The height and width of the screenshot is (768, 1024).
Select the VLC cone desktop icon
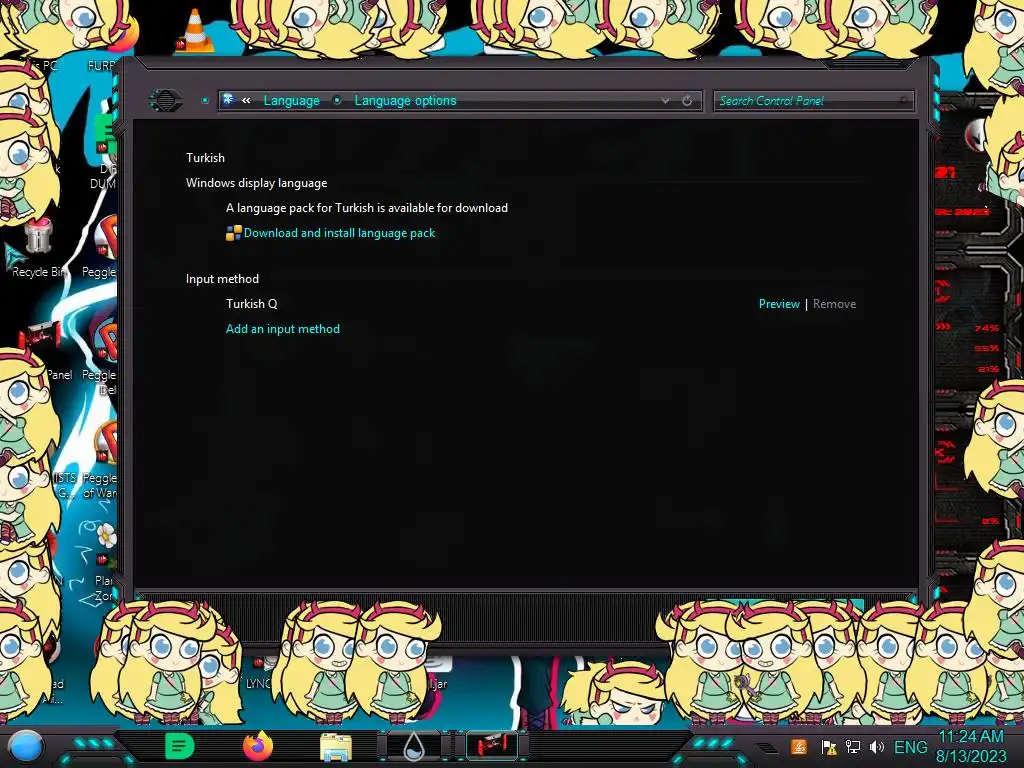tap(195, 31)
